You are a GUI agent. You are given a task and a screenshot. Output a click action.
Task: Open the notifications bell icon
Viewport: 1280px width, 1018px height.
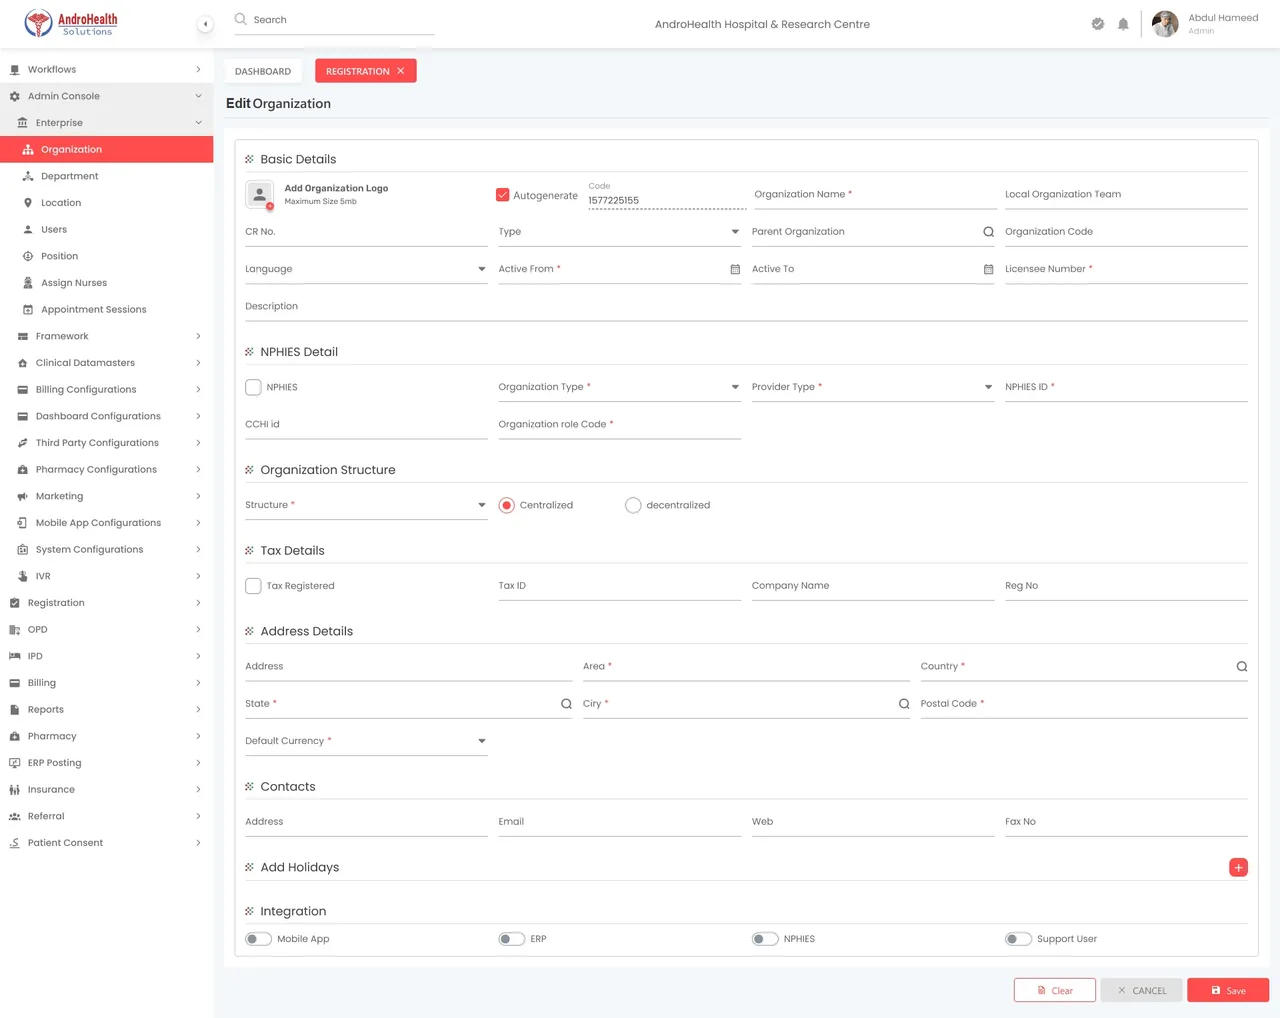tap(1123, 24)
